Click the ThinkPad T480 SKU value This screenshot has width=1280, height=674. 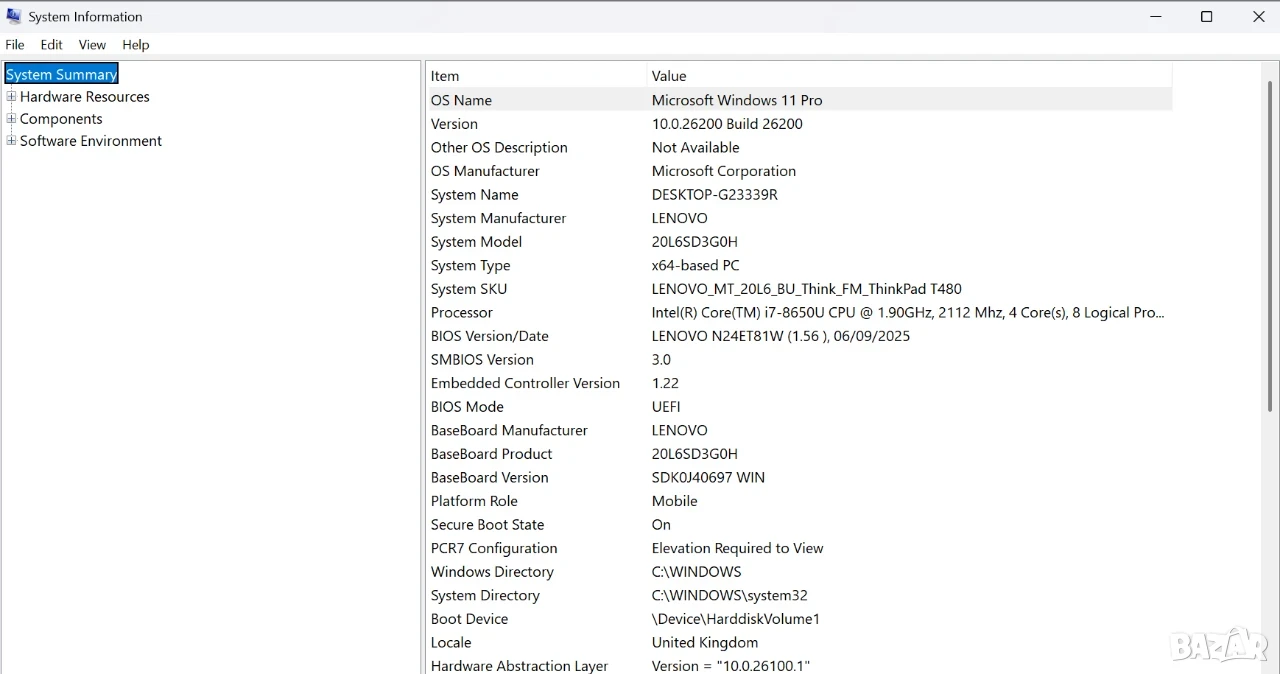(x=807, y=289)
